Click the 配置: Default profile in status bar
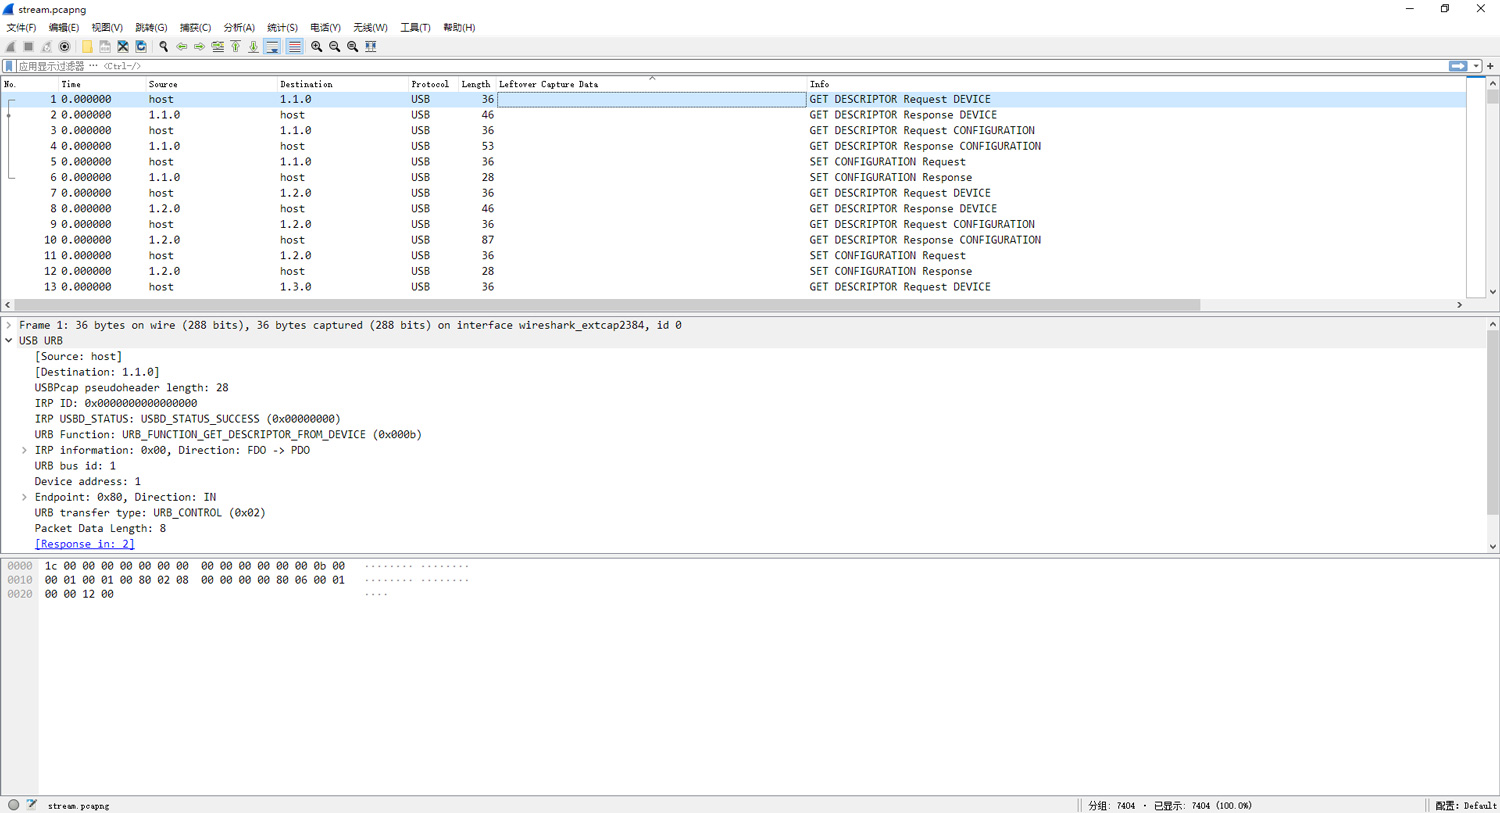1500x813 pixels. click(x=1465, y=805)
